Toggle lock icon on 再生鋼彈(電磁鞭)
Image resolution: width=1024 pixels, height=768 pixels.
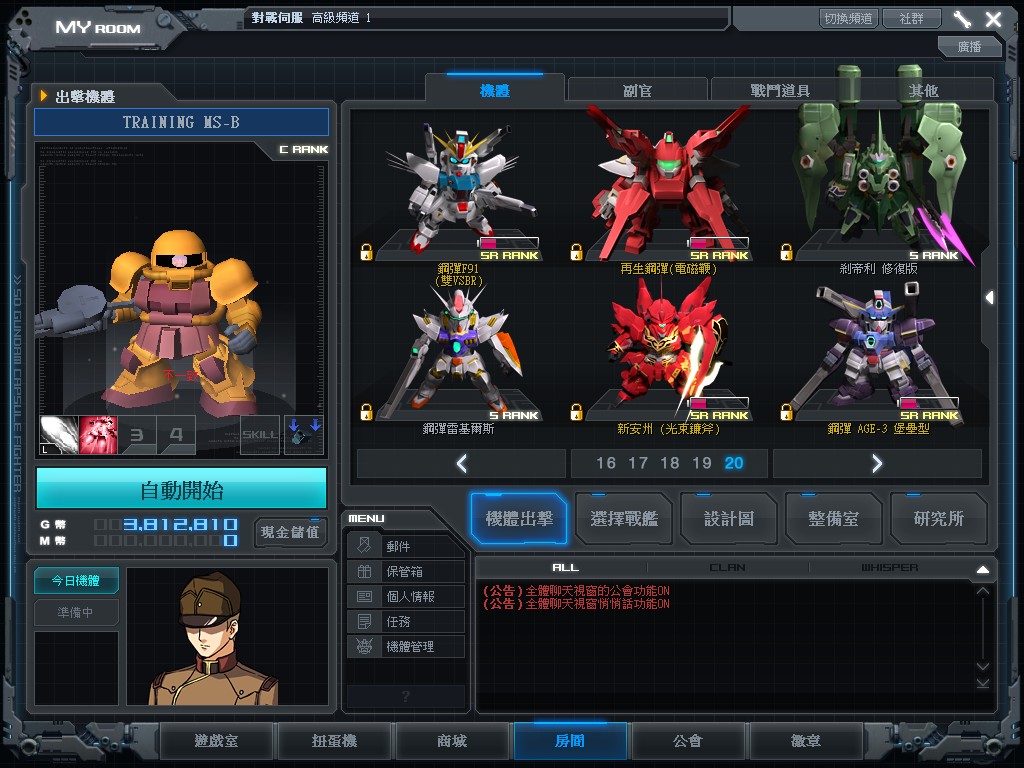coord(576,252)
